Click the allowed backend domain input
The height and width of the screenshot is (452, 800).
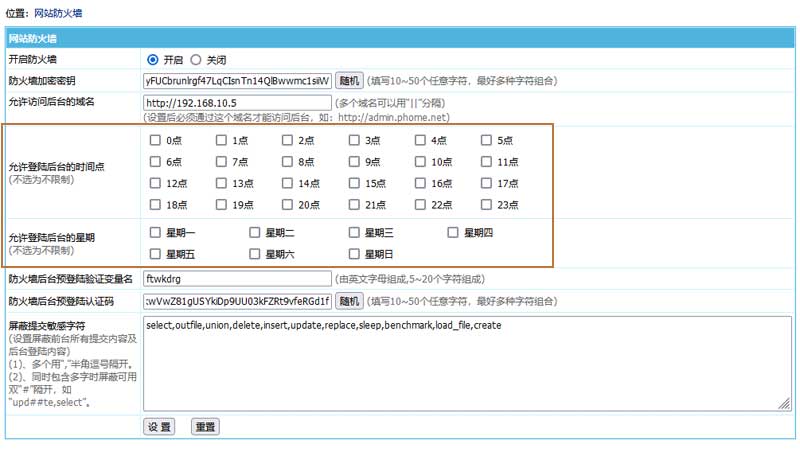pyautogui.click(x=236, y=102)
